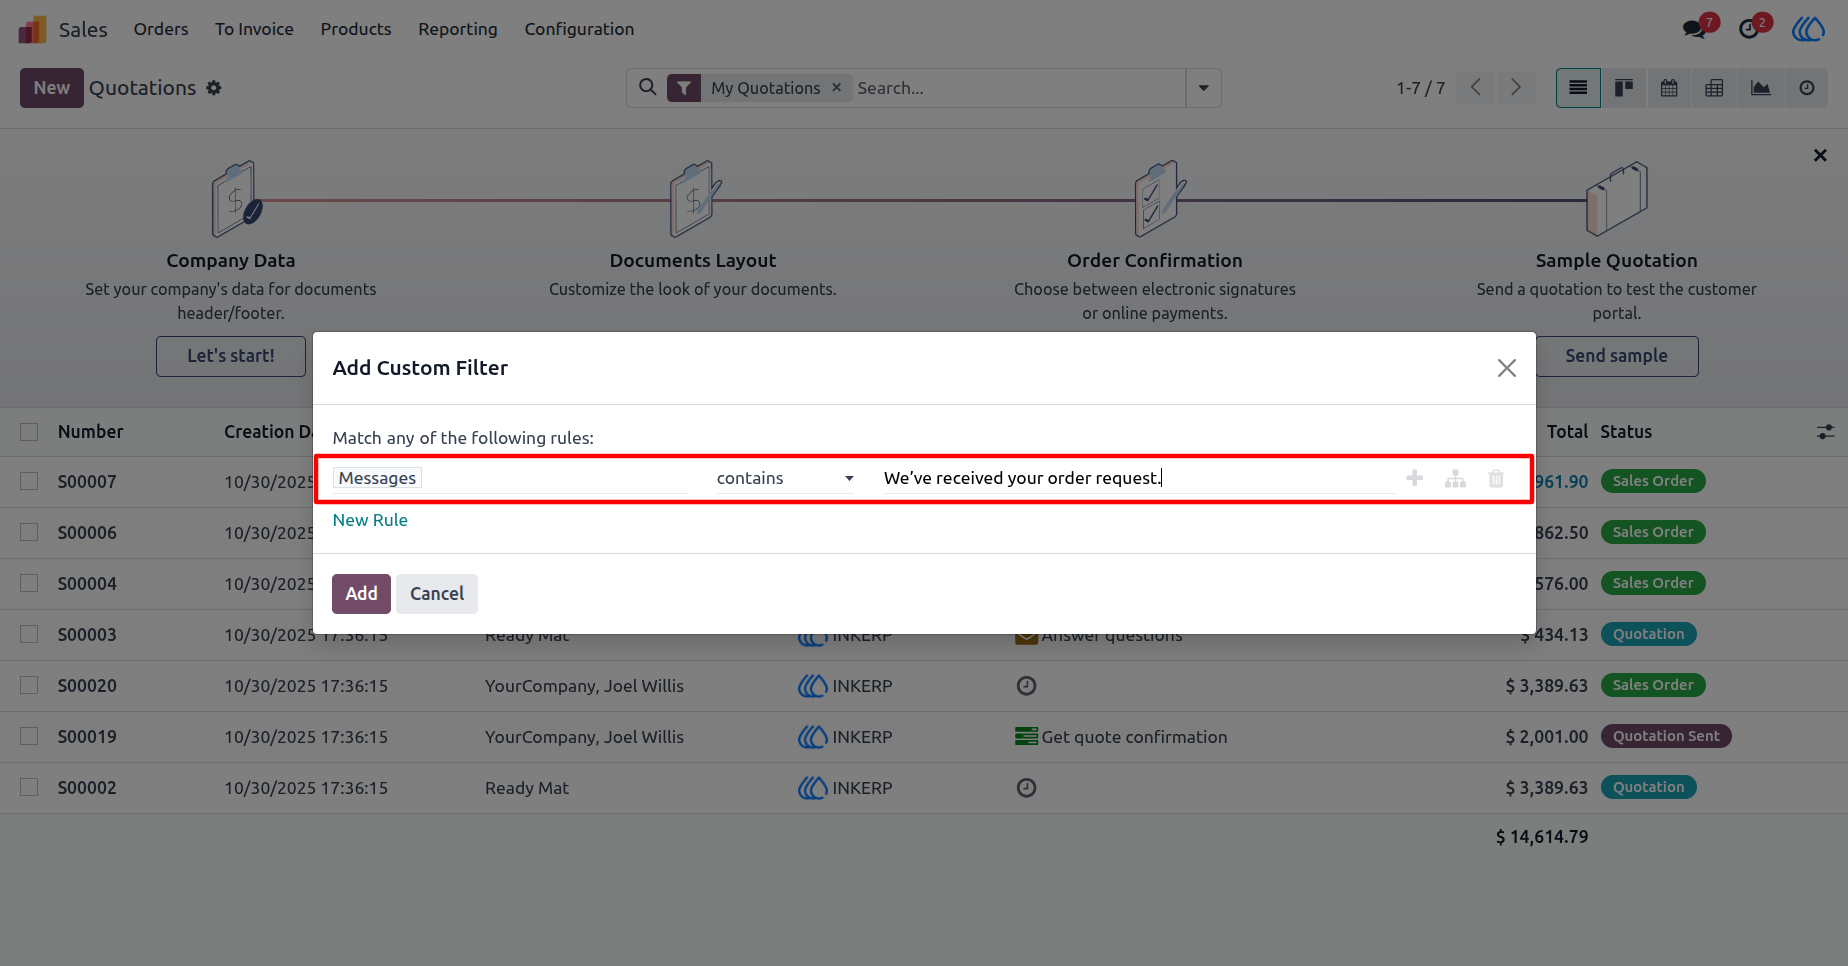Click the search magnifier icon

[x=648, y=87]
